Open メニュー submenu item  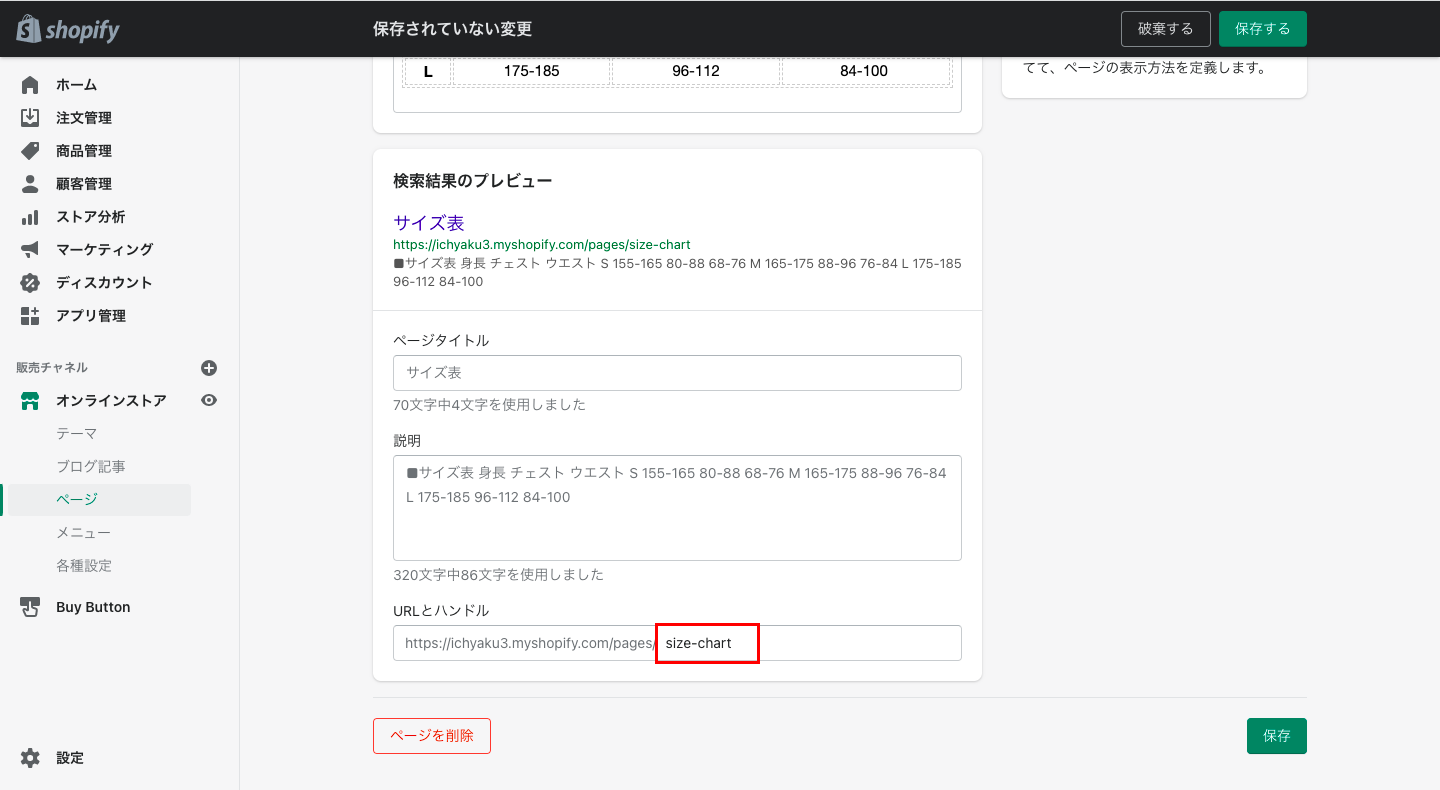coord(84,533)
